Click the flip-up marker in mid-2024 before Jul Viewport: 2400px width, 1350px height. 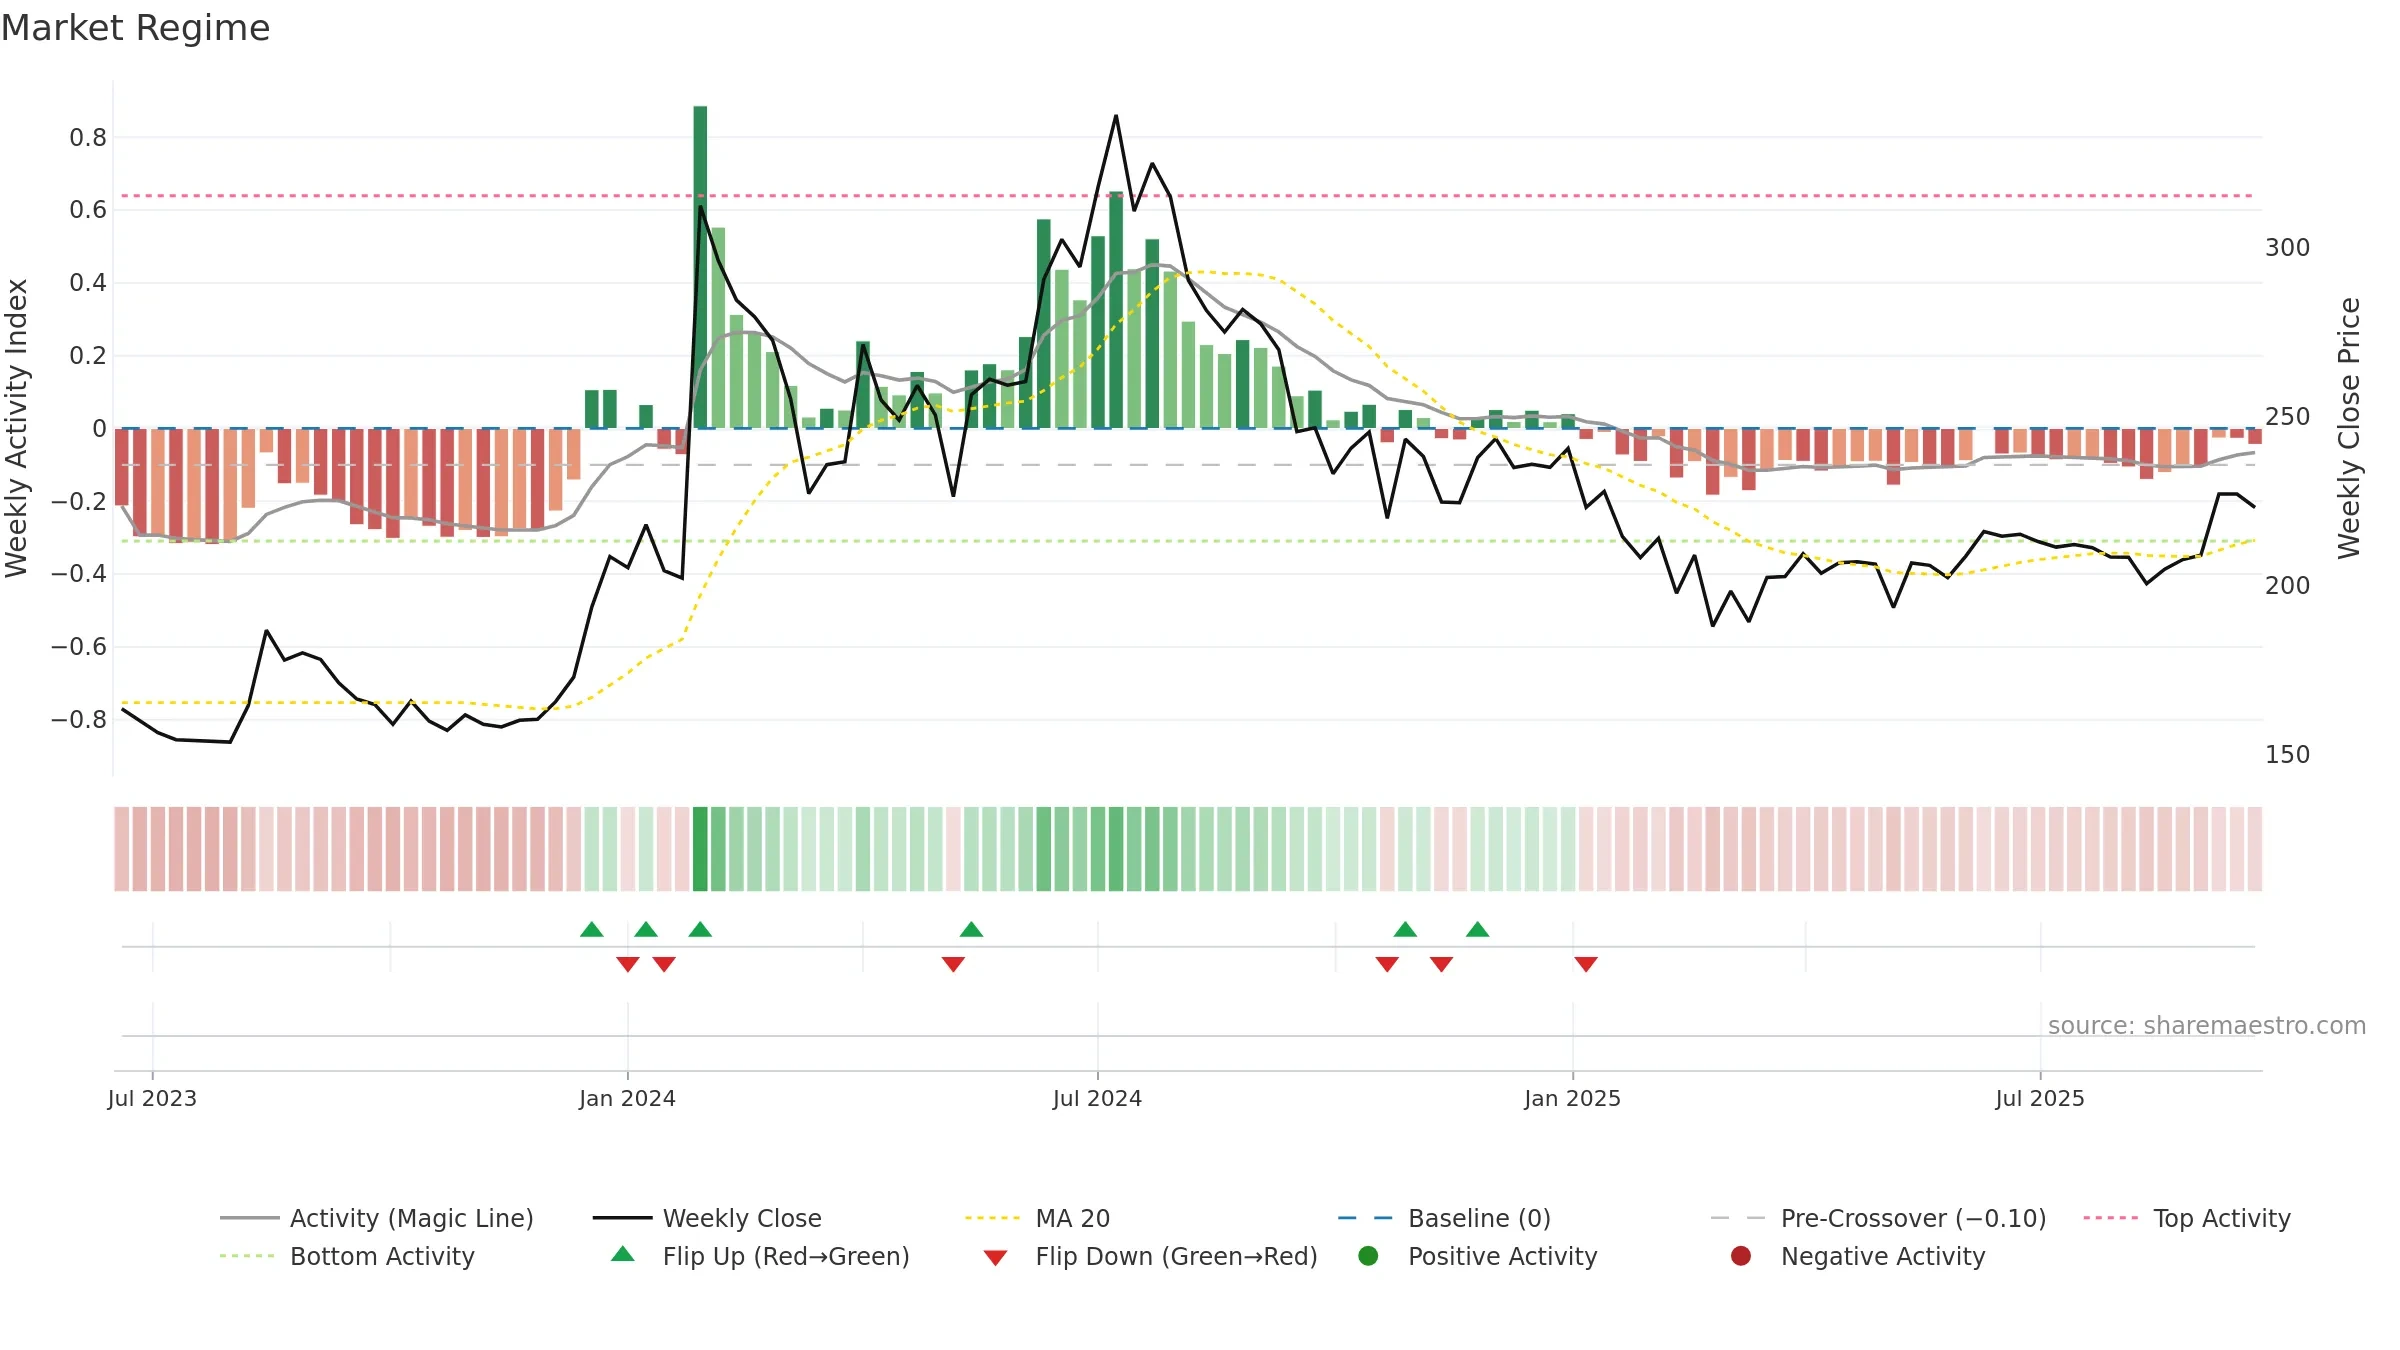tap(971, 929)
